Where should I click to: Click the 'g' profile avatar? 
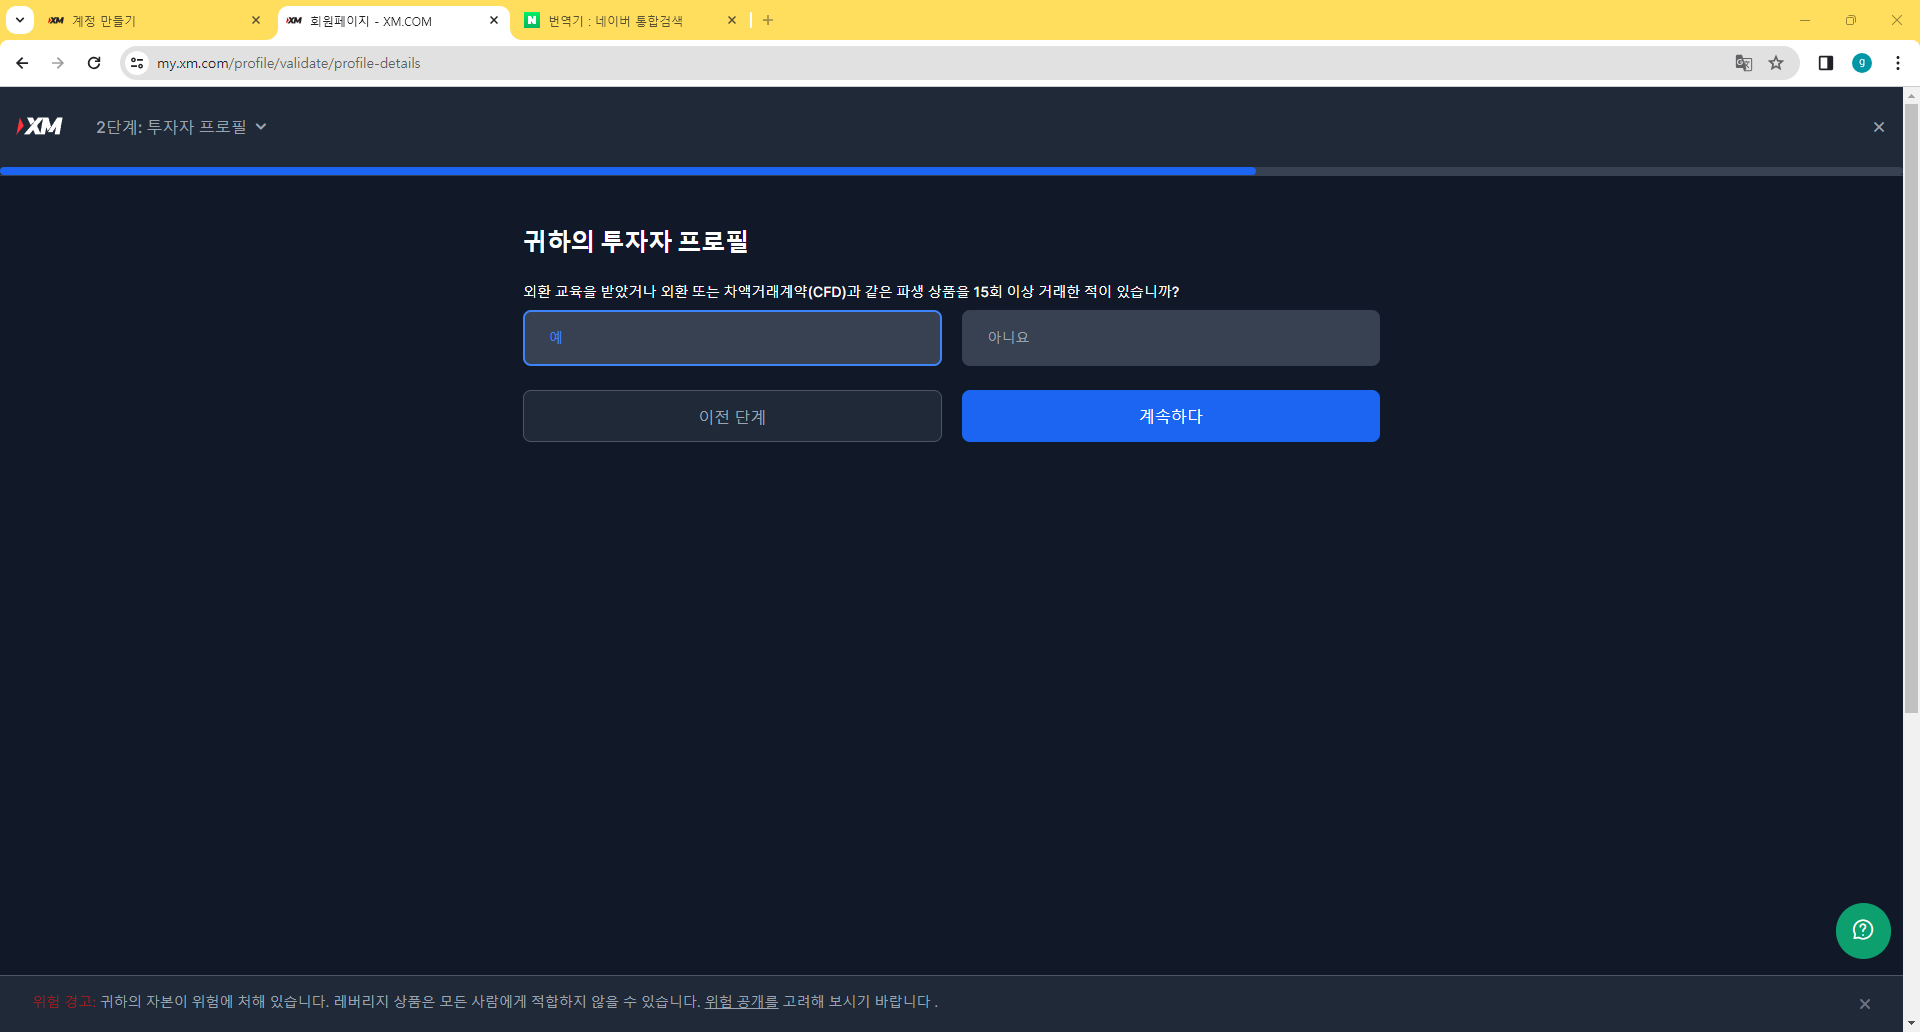(1862, 62)
